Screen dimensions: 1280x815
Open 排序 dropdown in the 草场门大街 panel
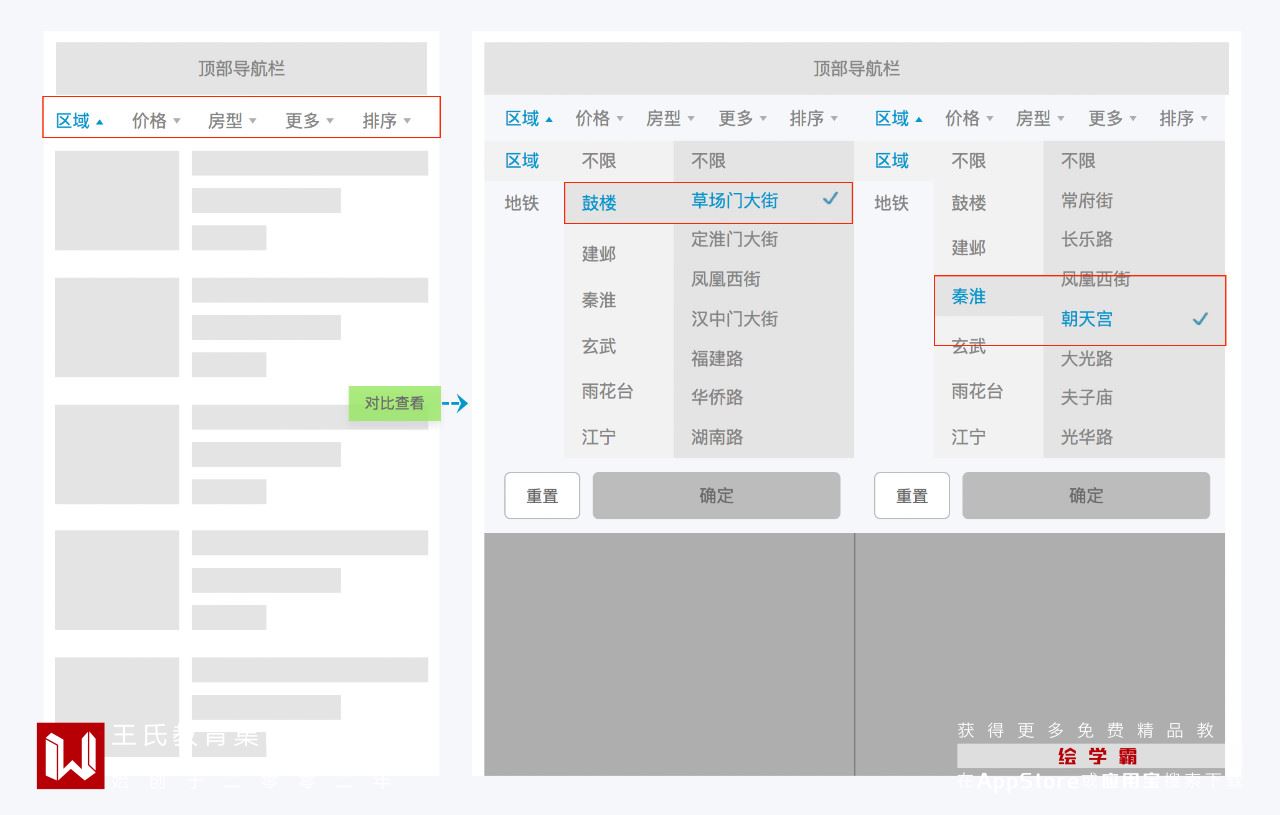tap(813, 119)
